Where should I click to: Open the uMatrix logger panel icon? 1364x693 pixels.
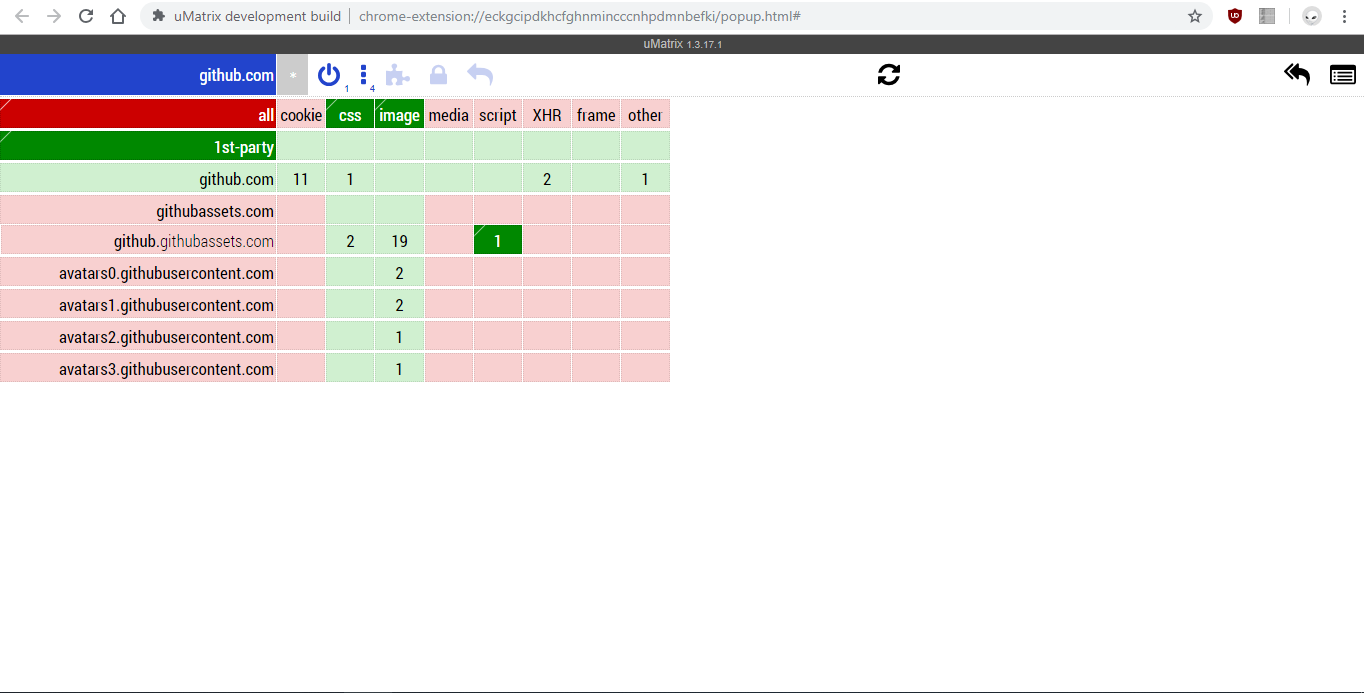[x=1343, y=74]
